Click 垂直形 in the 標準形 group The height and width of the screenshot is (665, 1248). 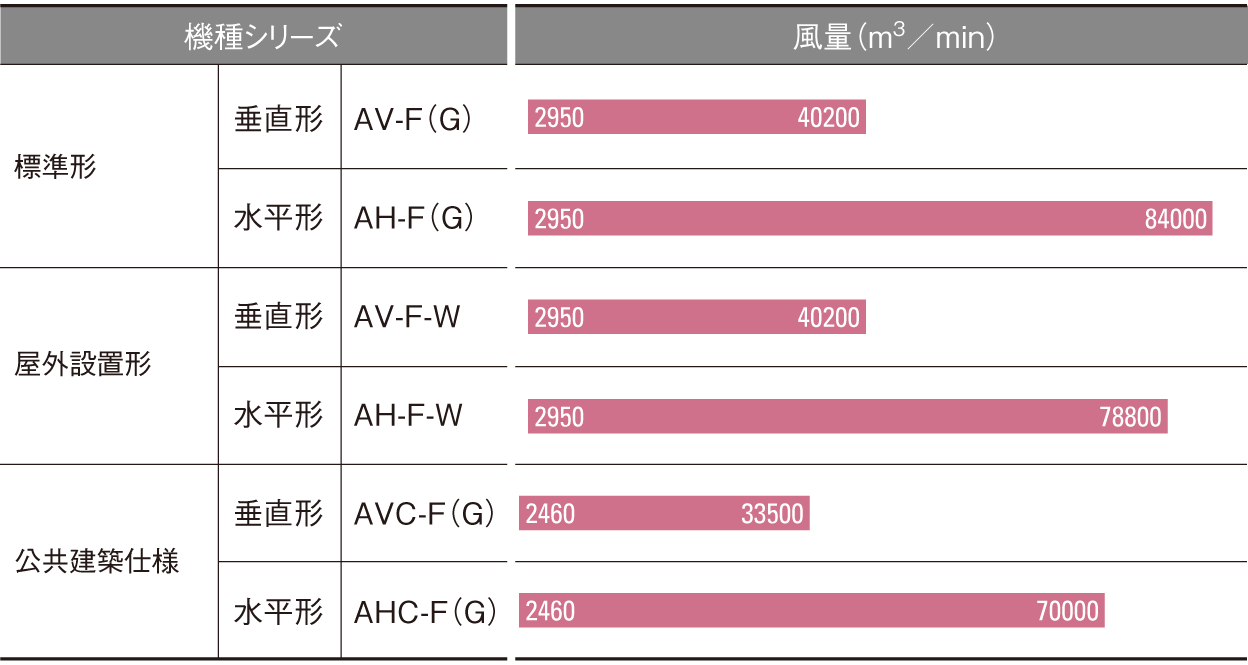point(279,119)
